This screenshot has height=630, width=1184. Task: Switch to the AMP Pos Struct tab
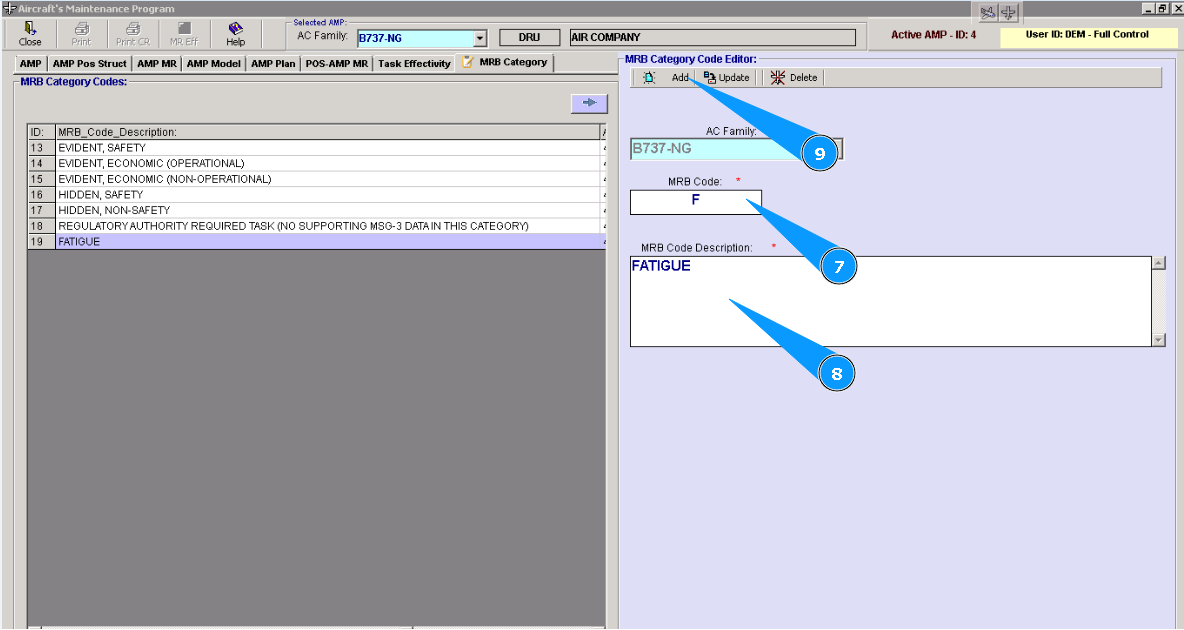click(90, 63)
